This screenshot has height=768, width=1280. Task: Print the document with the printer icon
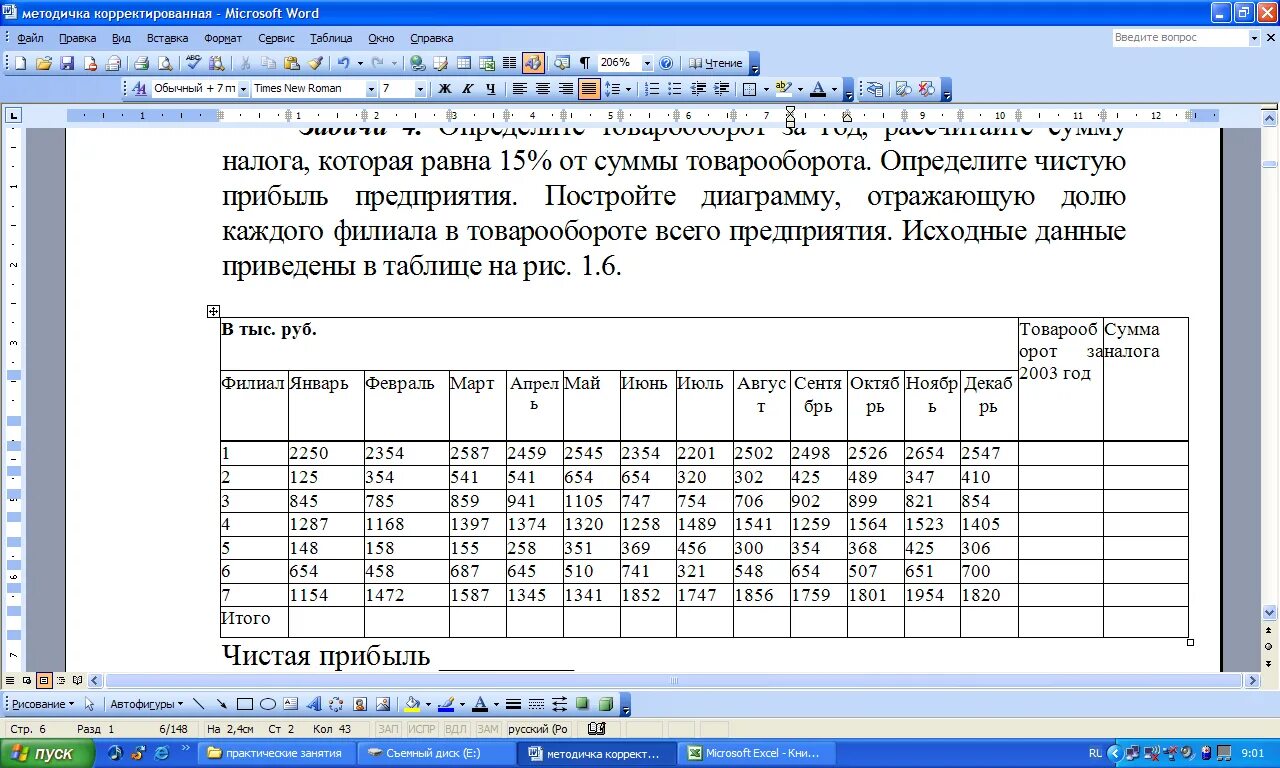[142, 63]
